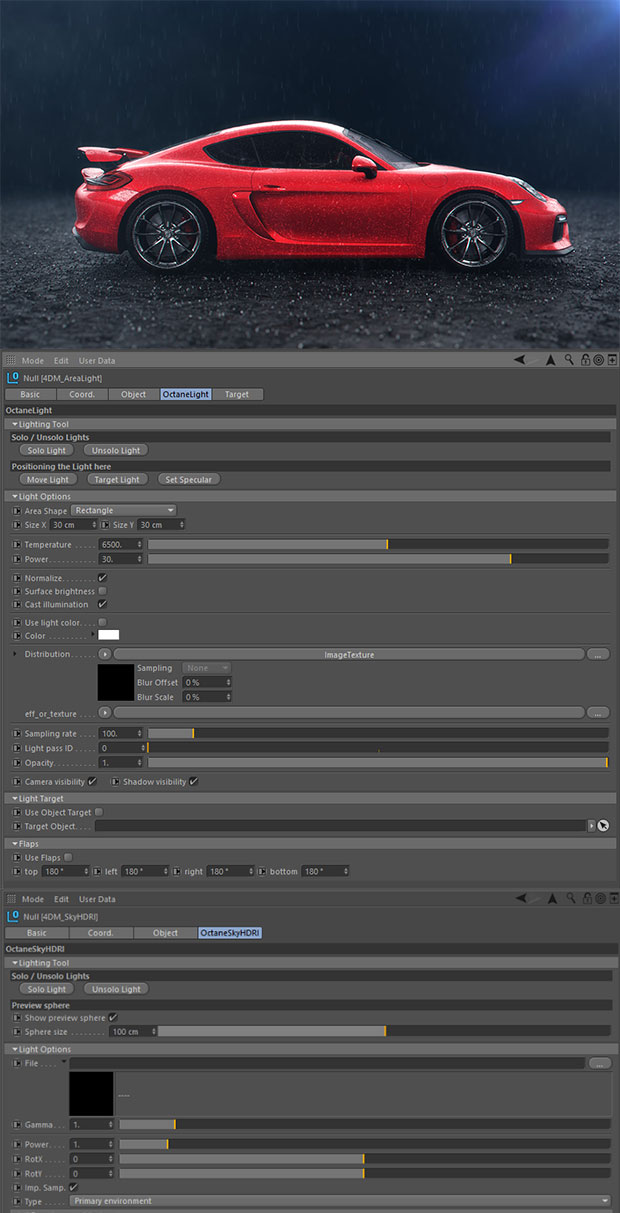Image resolution: width=620 pixels, height=1213 pixels.
Task: Toggle Show preview sphere checkbox
Action: 112,1017
